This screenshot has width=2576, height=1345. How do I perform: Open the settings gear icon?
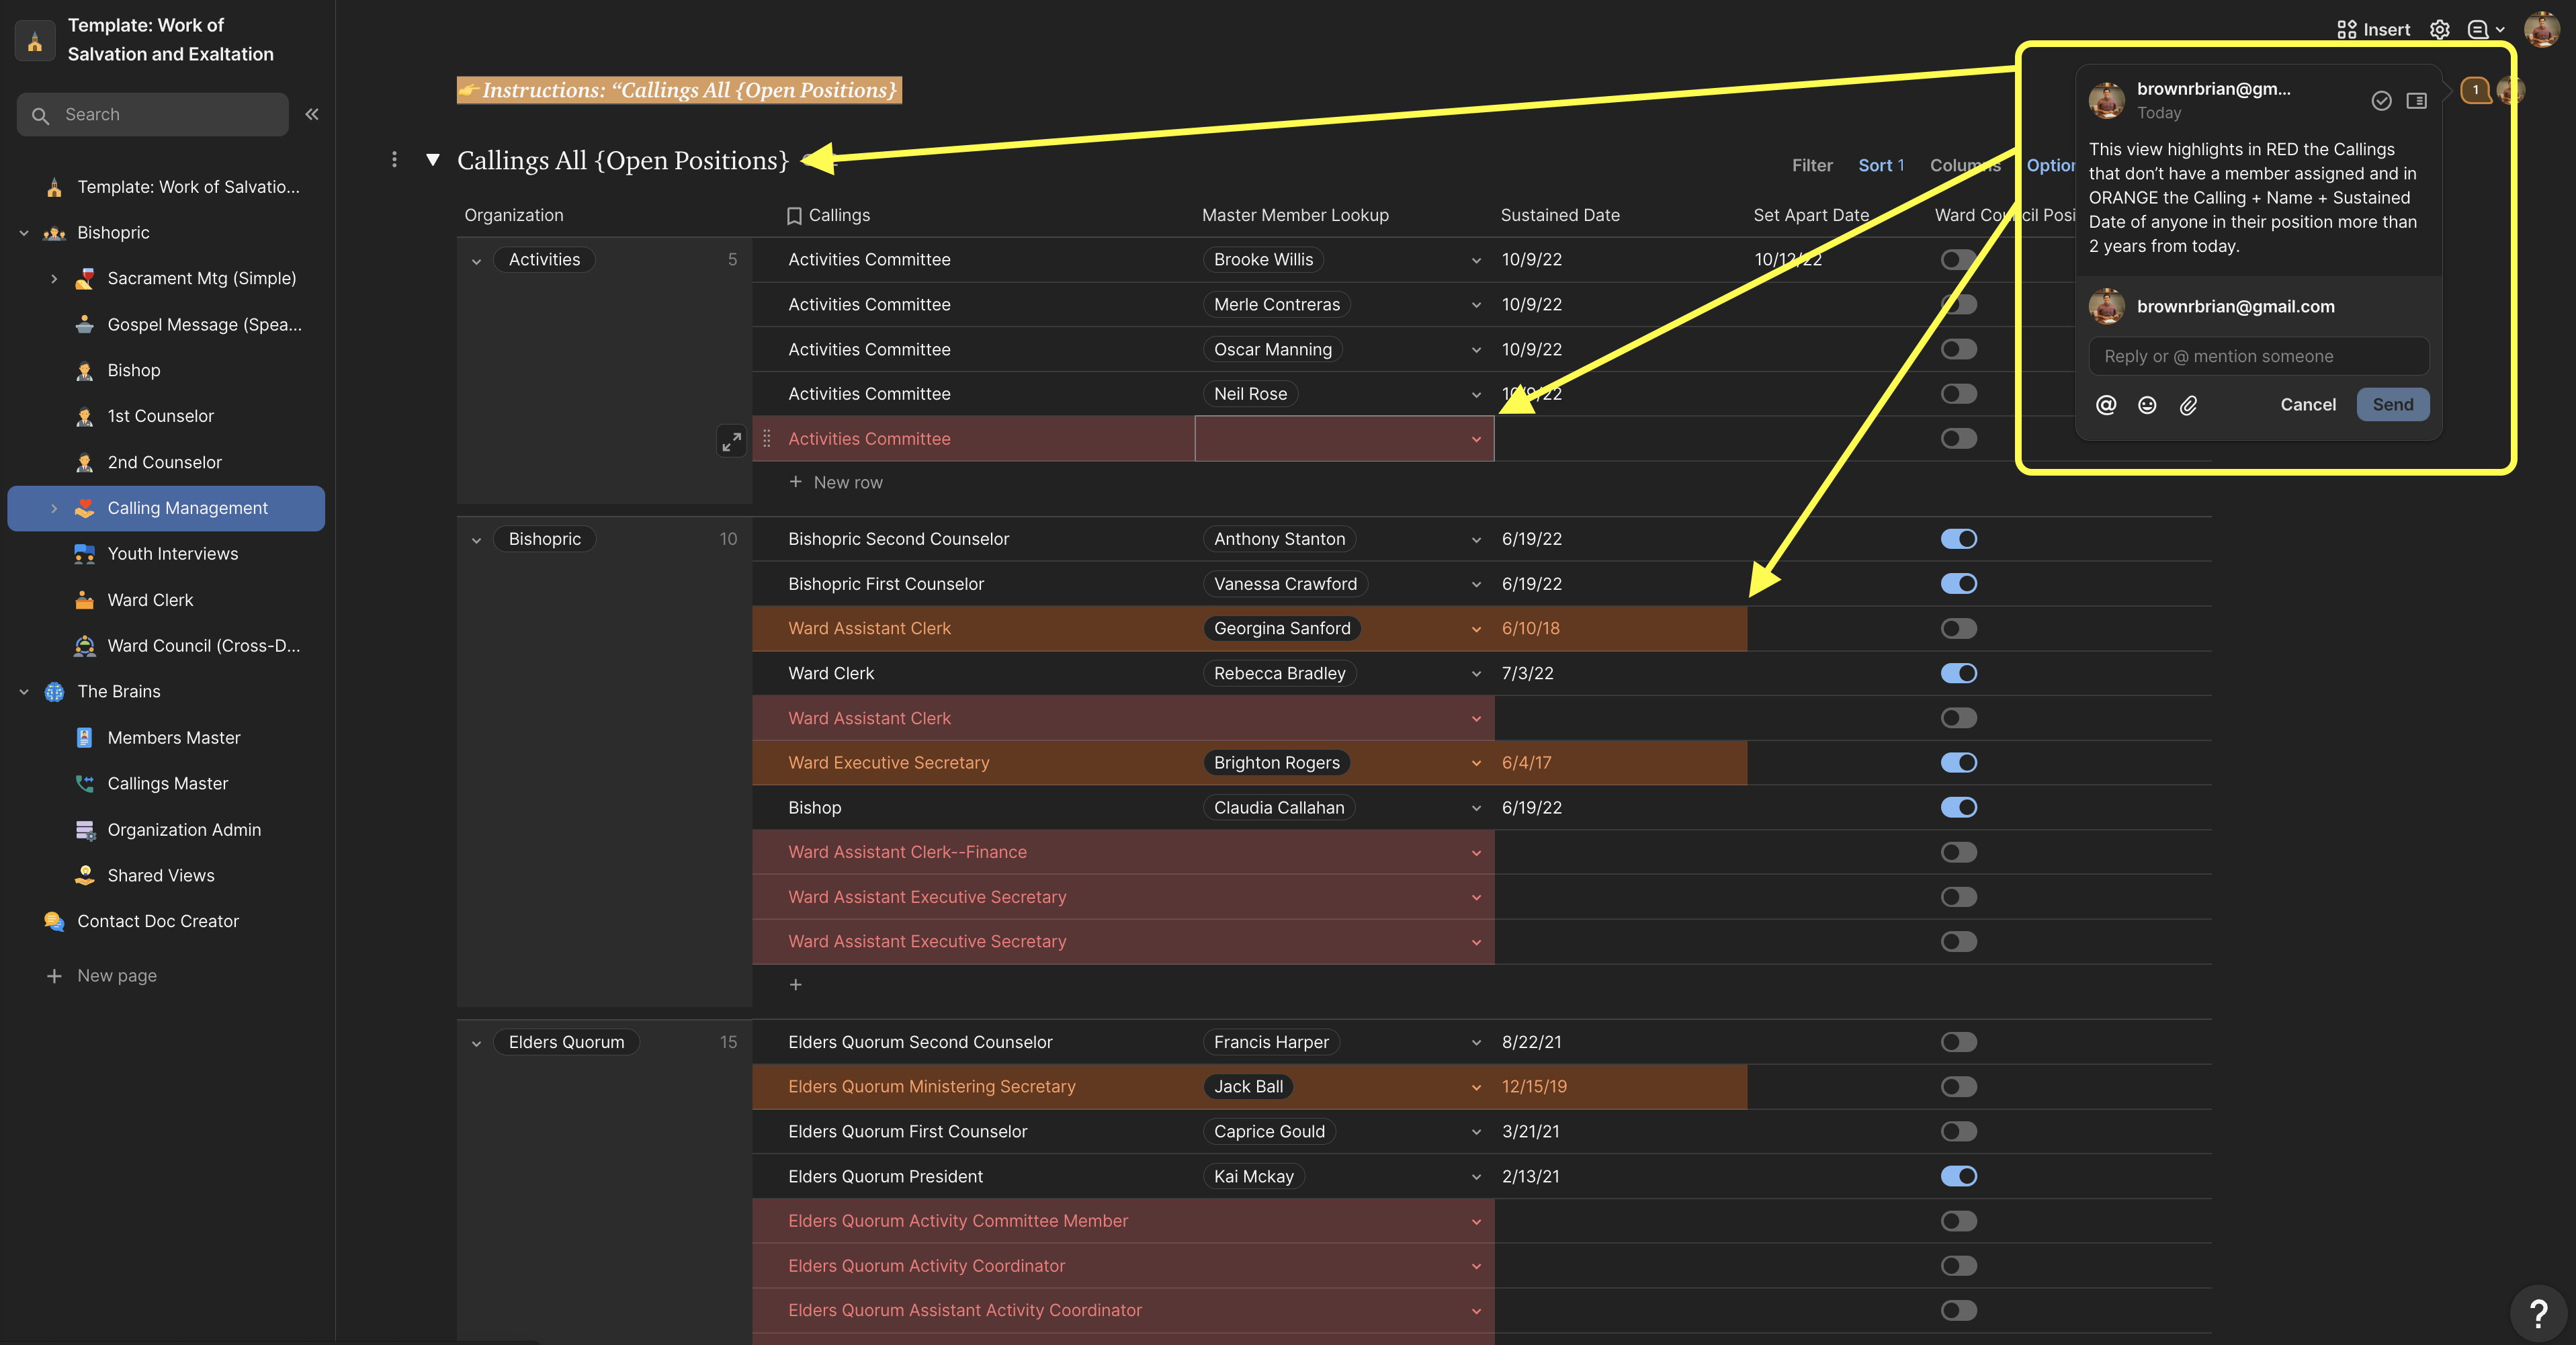[2440, 29]
